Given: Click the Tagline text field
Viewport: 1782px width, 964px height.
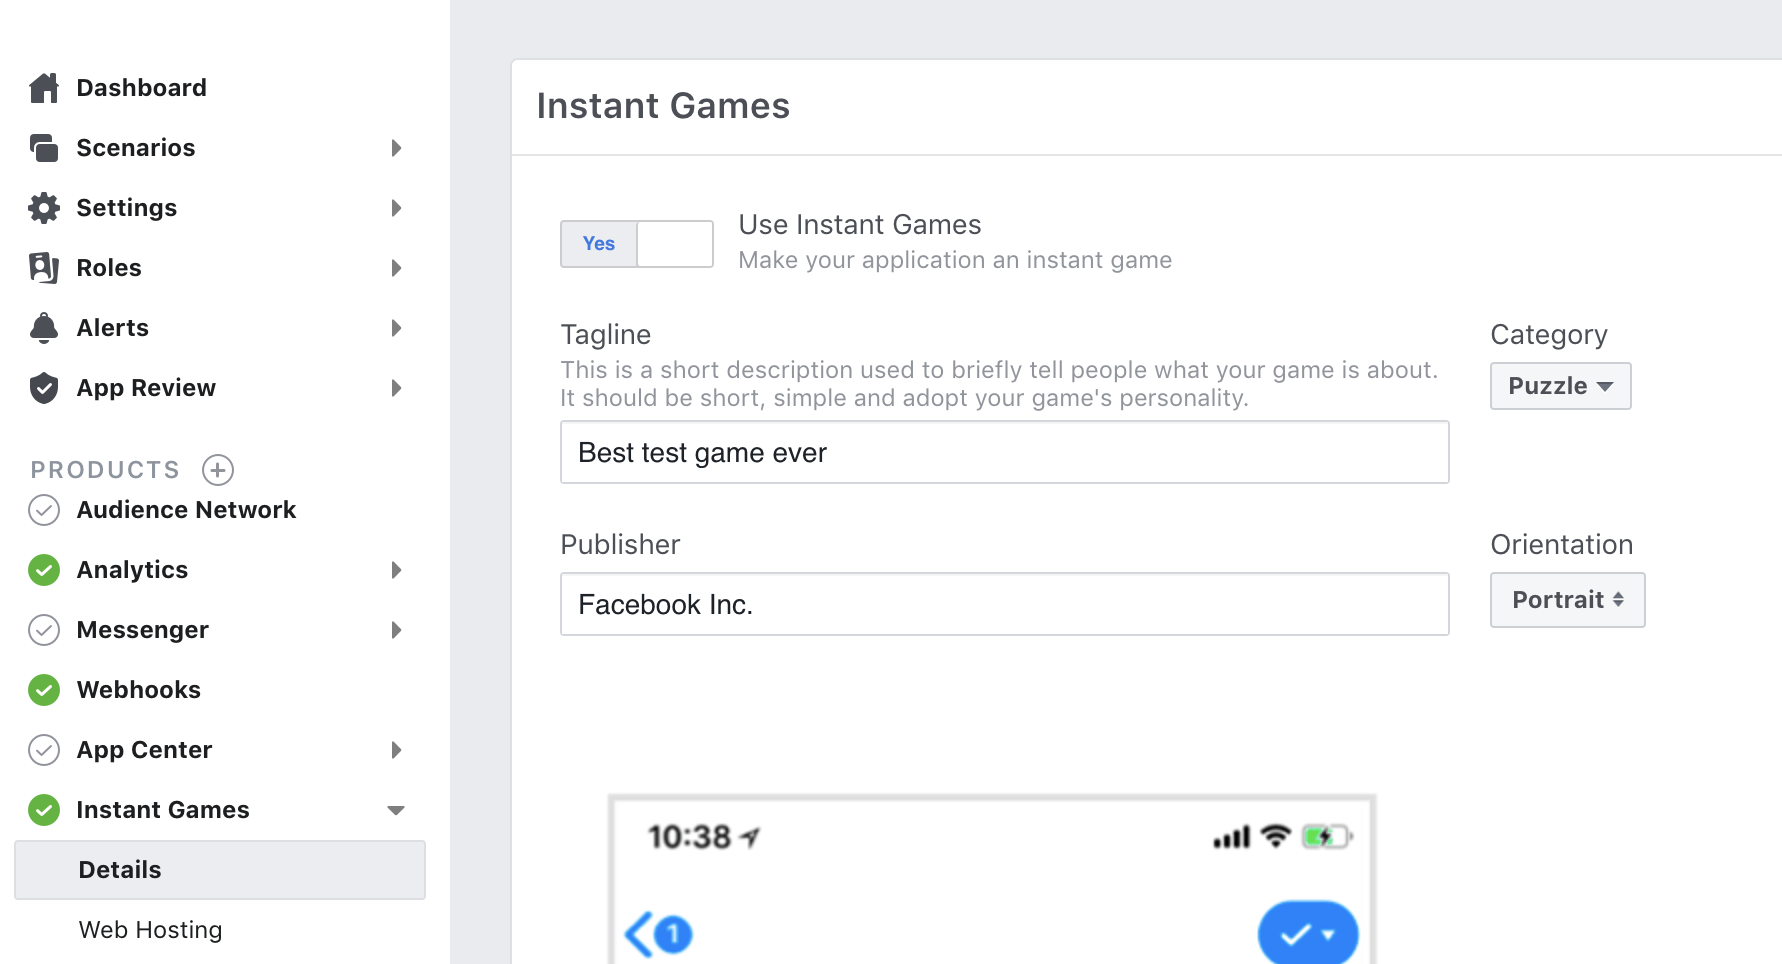Looking at the screenshot, I should pyautogui.click(x=1004, y=452).
